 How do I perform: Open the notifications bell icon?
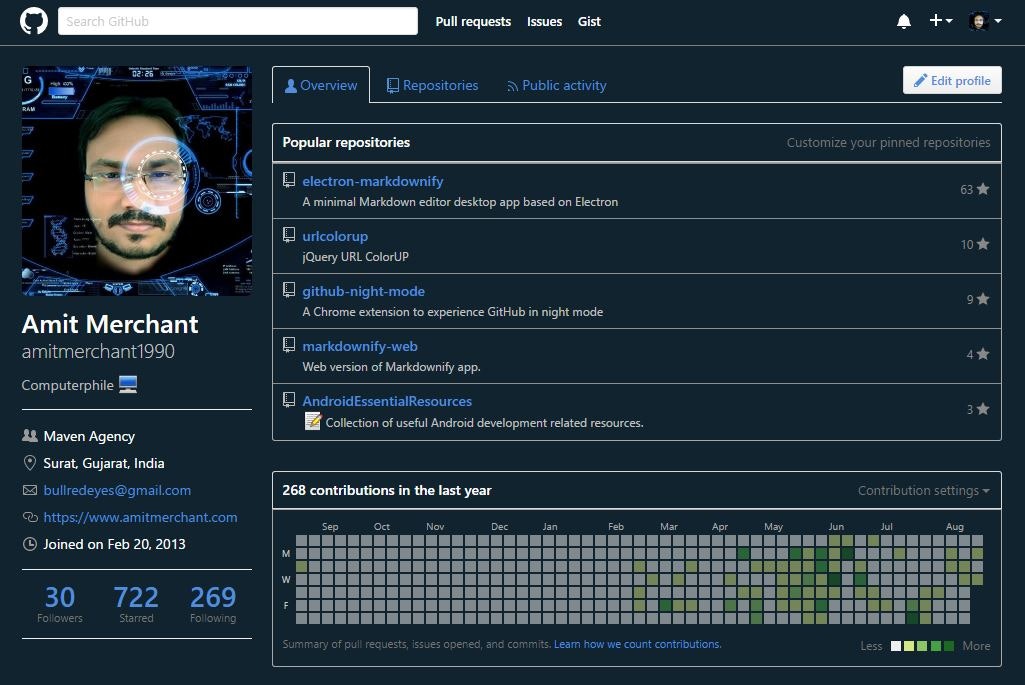click(903, 20)
